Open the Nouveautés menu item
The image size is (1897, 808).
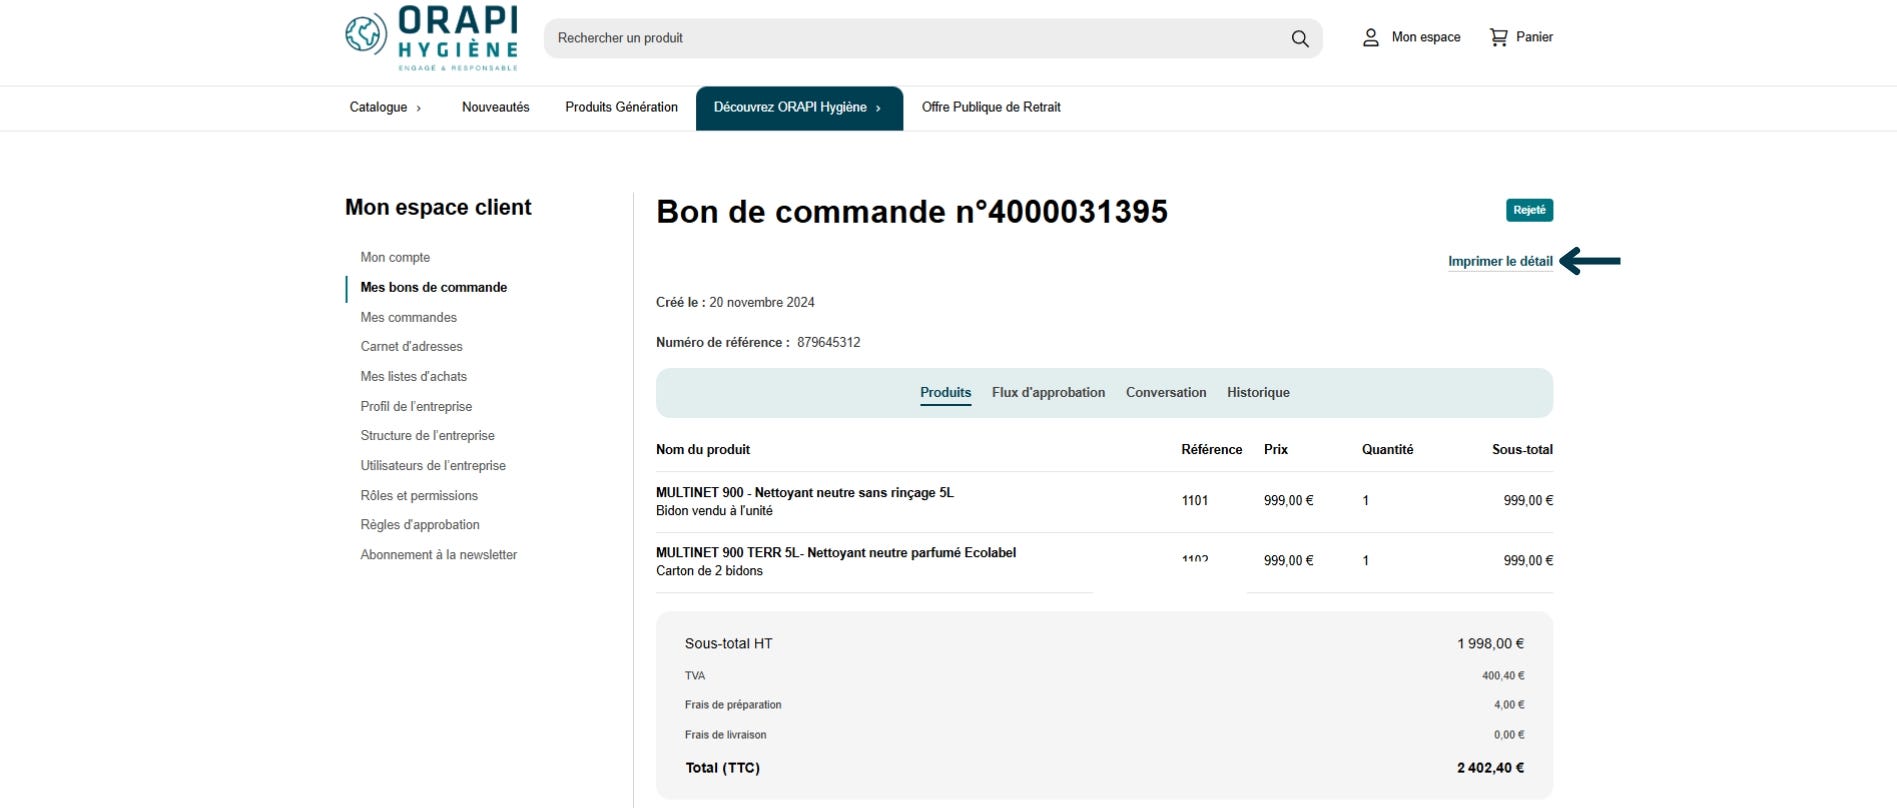(495, 107)
